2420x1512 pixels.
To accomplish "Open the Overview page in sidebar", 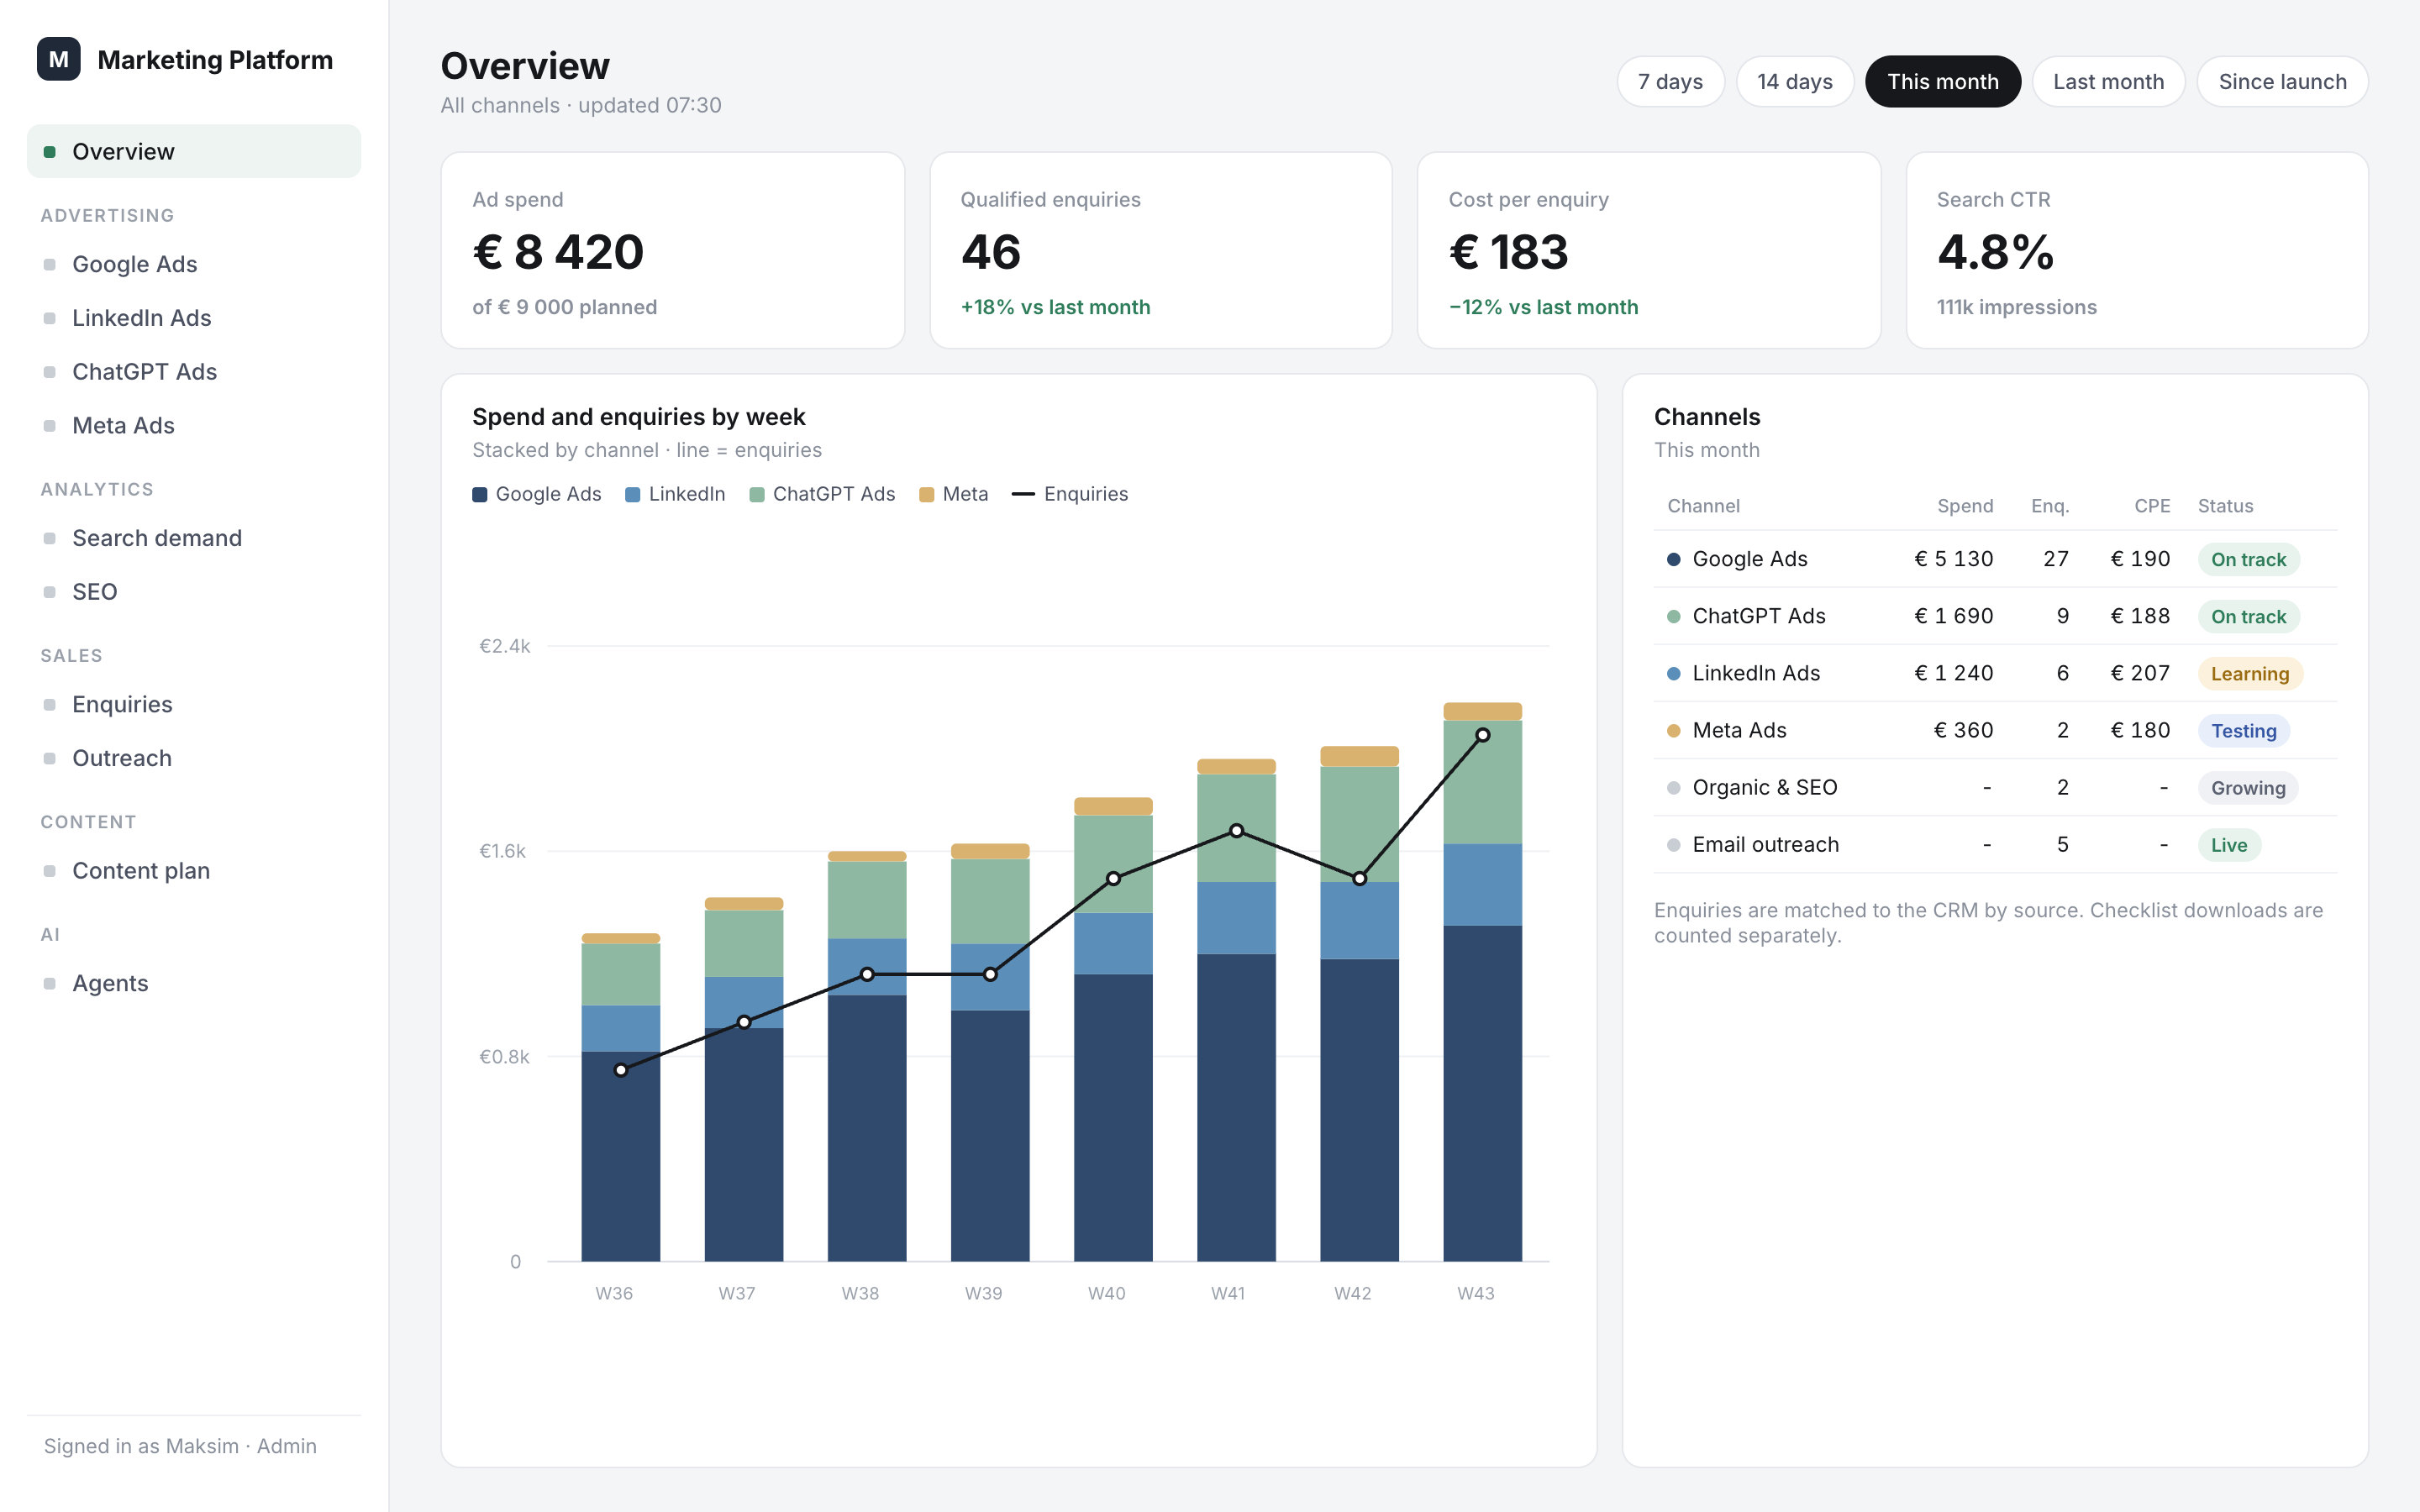I will tap(194, 151).
